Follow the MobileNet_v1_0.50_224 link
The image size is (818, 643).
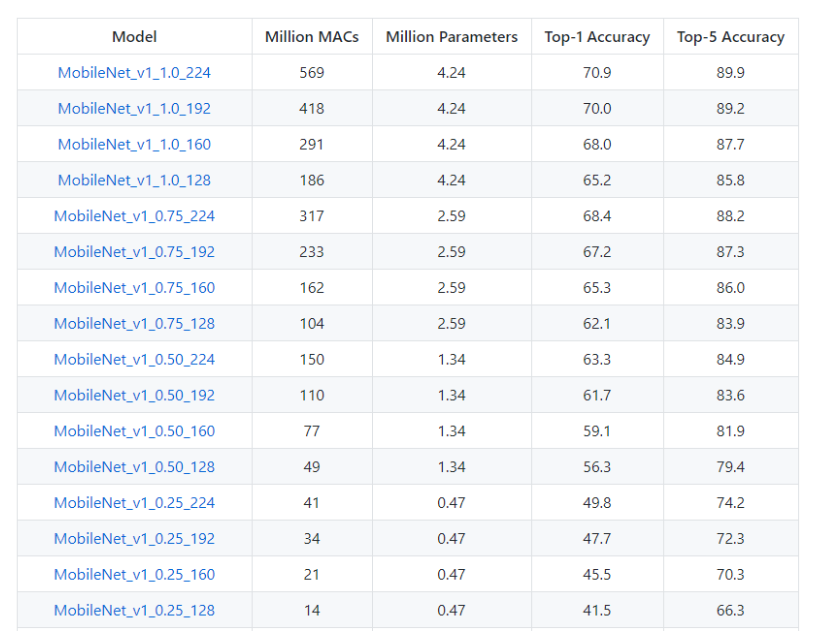(x=134, y=360)
